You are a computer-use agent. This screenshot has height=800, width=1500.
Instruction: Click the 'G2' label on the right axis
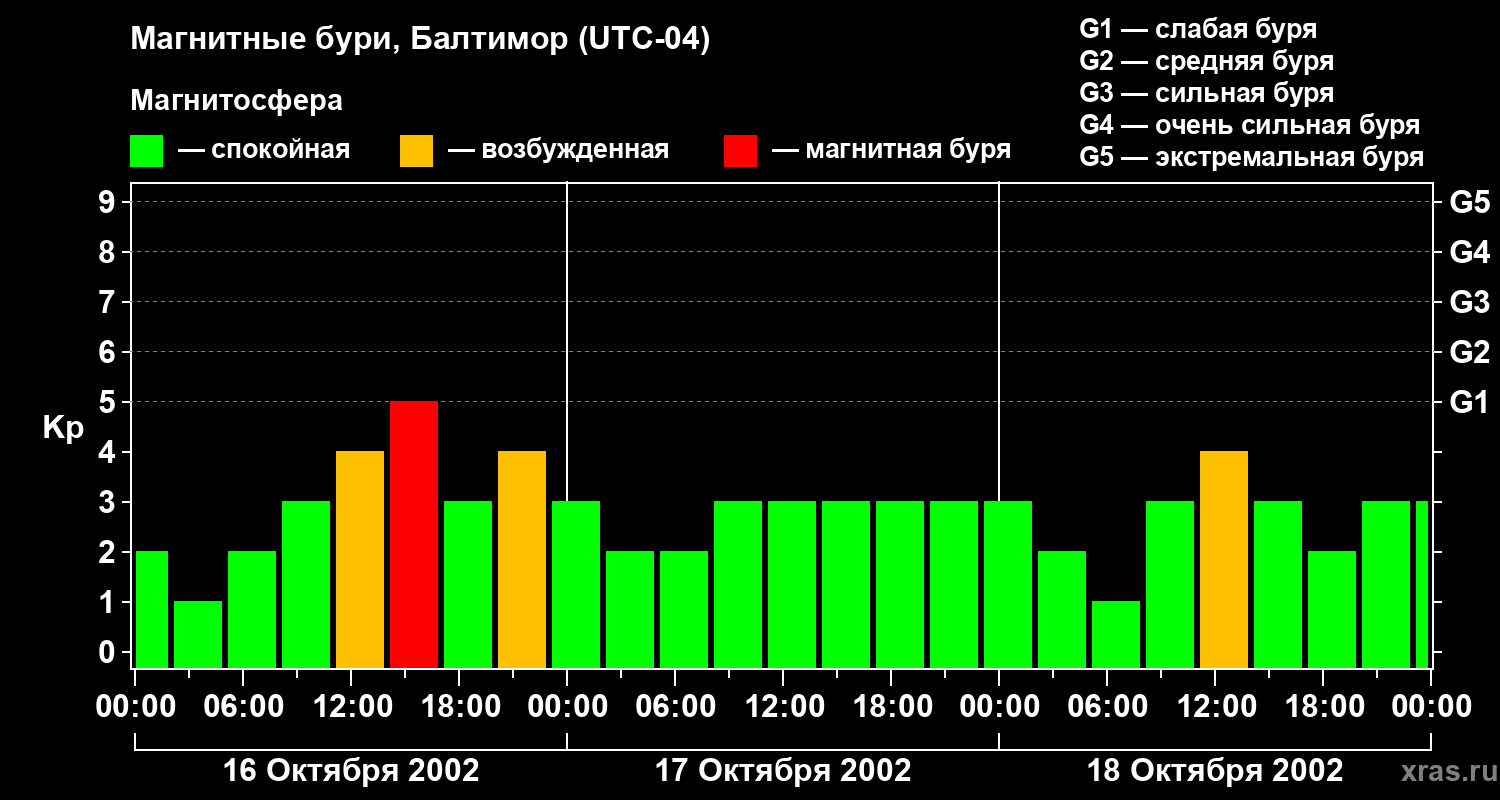pyautogui.click(x=1470, y=352)
